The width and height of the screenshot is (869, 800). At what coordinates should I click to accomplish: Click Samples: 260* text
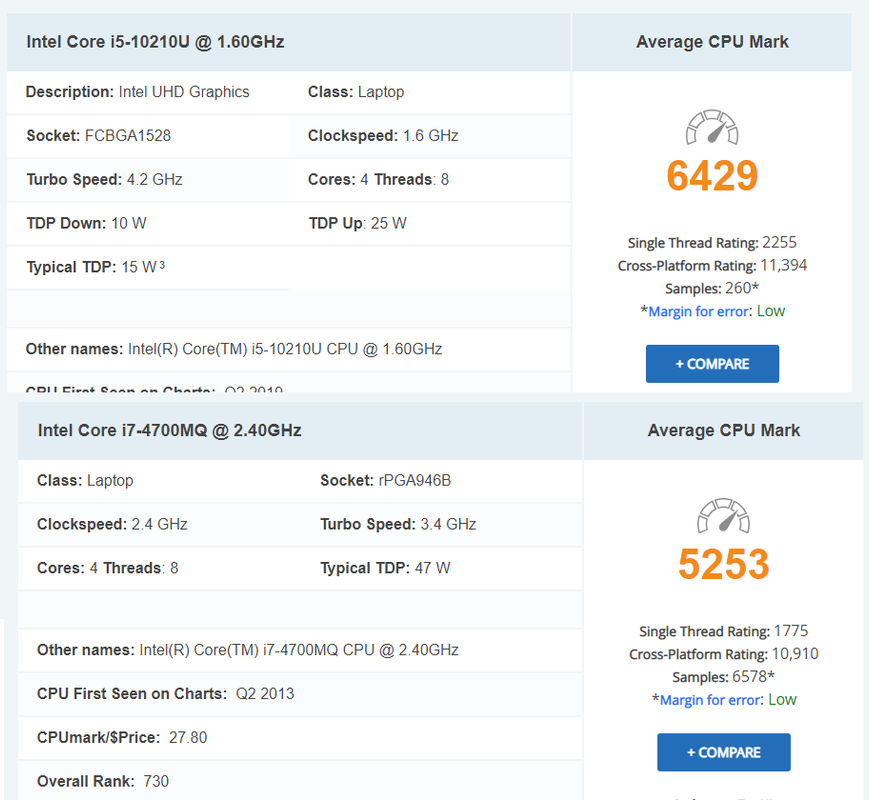coord(712,288)
